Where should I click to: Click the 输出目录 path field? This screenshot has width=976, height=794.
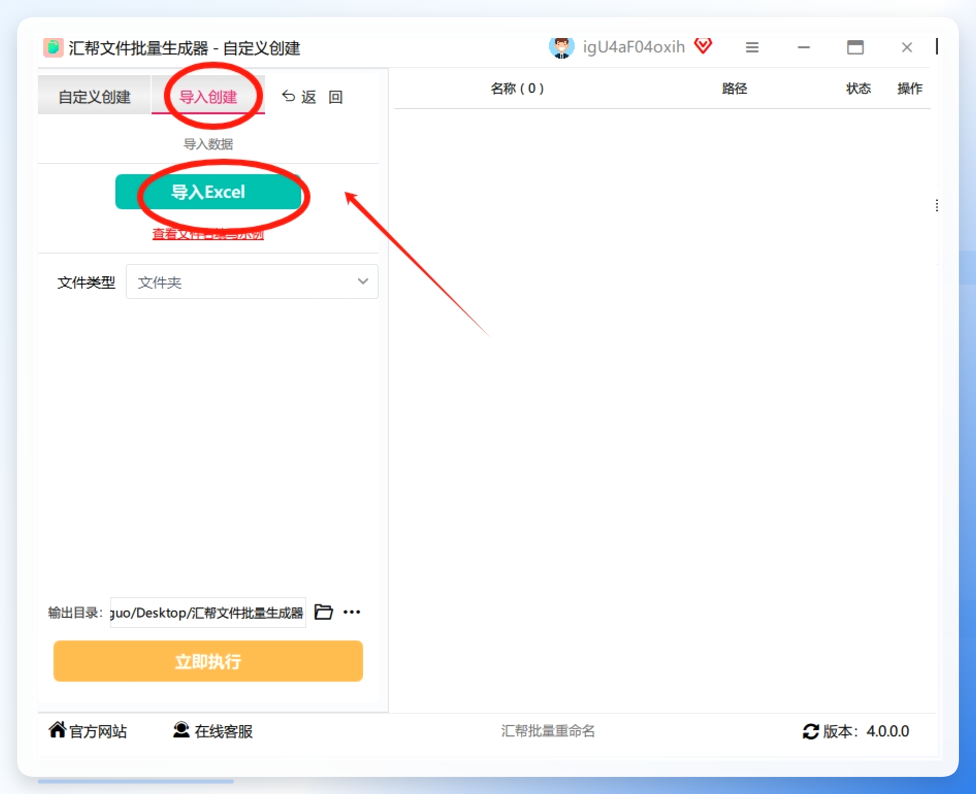click(x=207, y=612)
